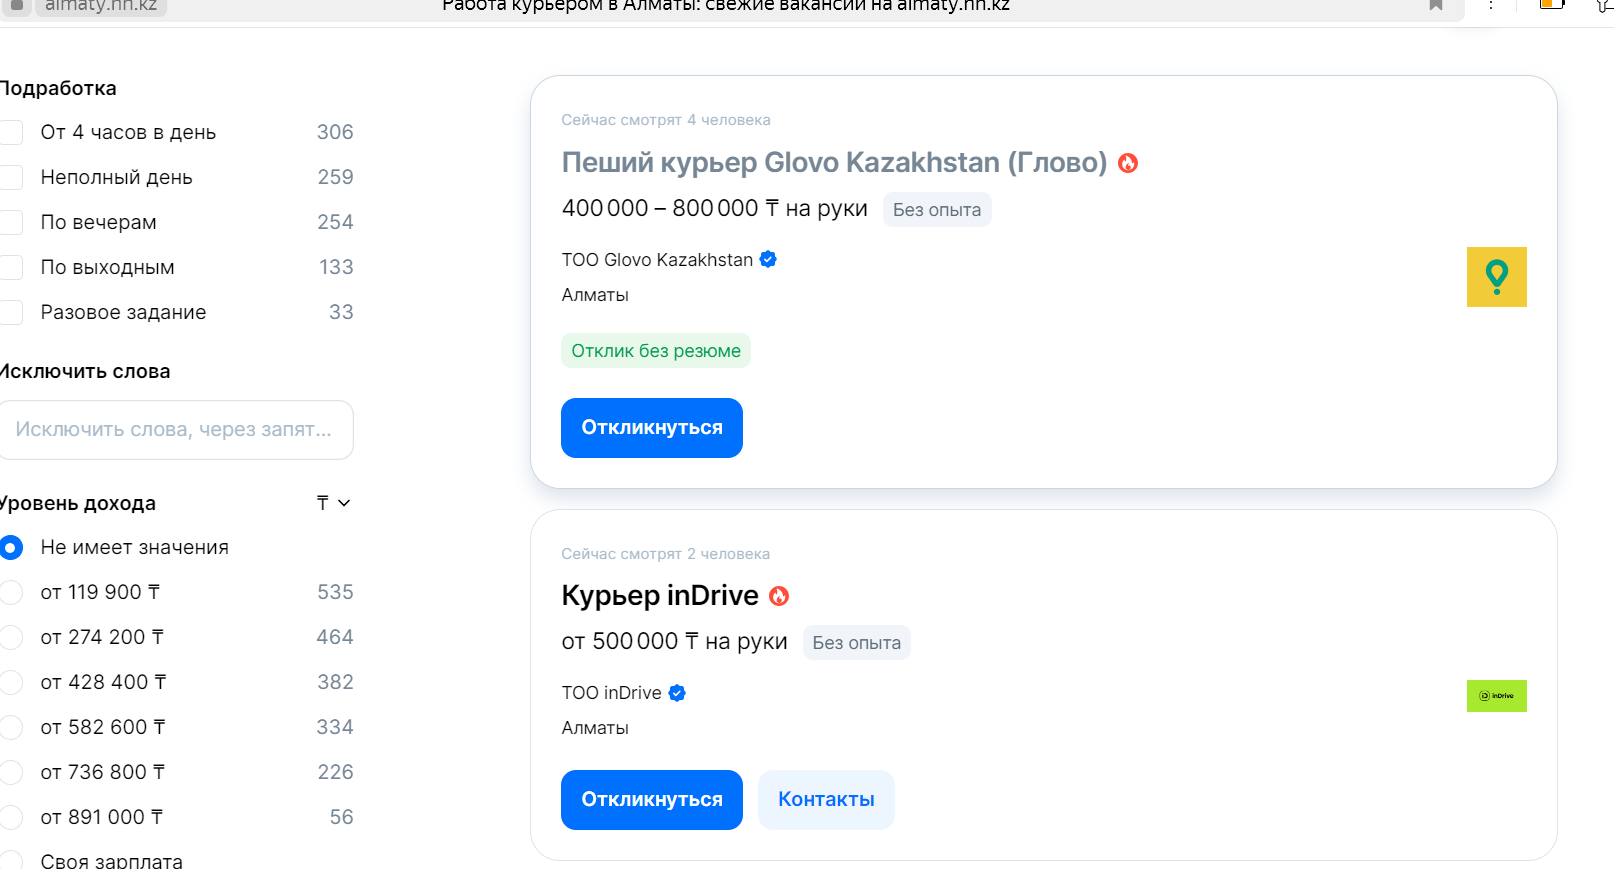Select income level 'от 428 400 ₸'
This screenshot has width=1614, height=869.
(11, 682)
